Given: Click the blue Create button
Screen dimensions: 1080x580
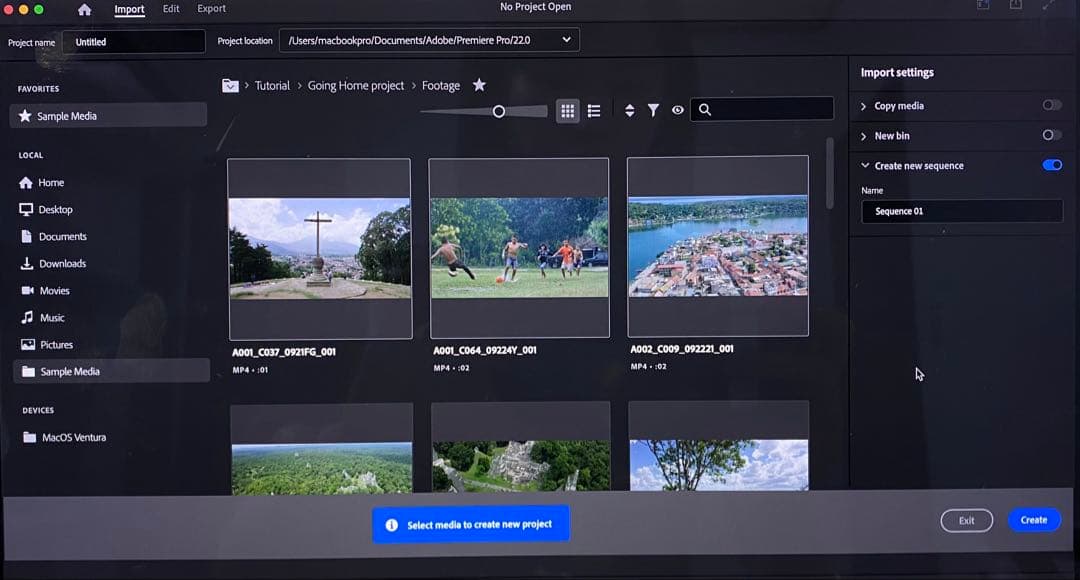Looking at the screenshot, I should click(x=1033, y=520).
